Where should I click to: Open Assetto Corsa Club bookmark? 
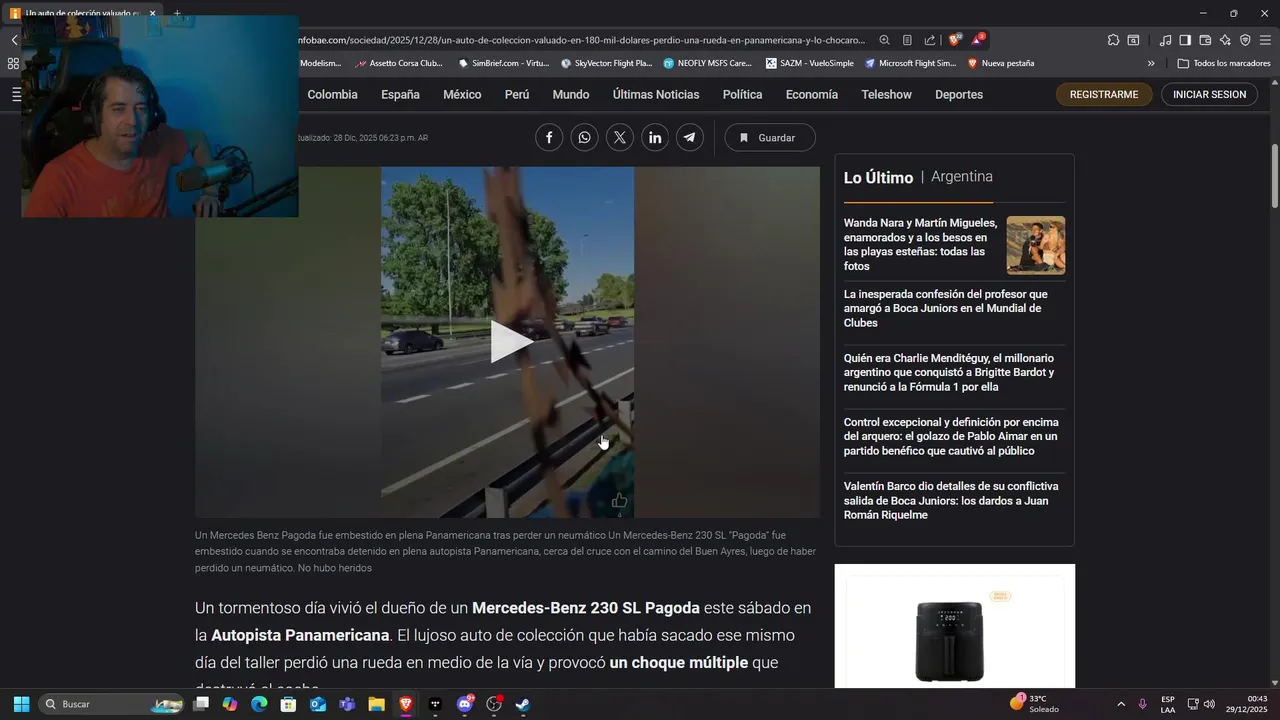pyautogui.click(x=399, y=63)
